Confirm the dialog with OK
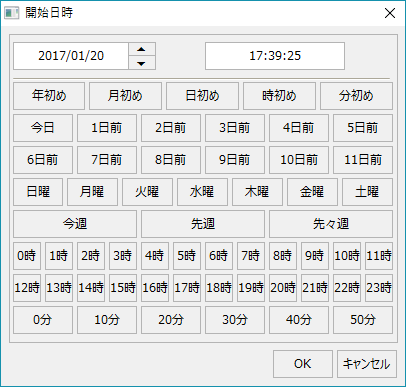The image size is (406, 387). coord(303,364)
